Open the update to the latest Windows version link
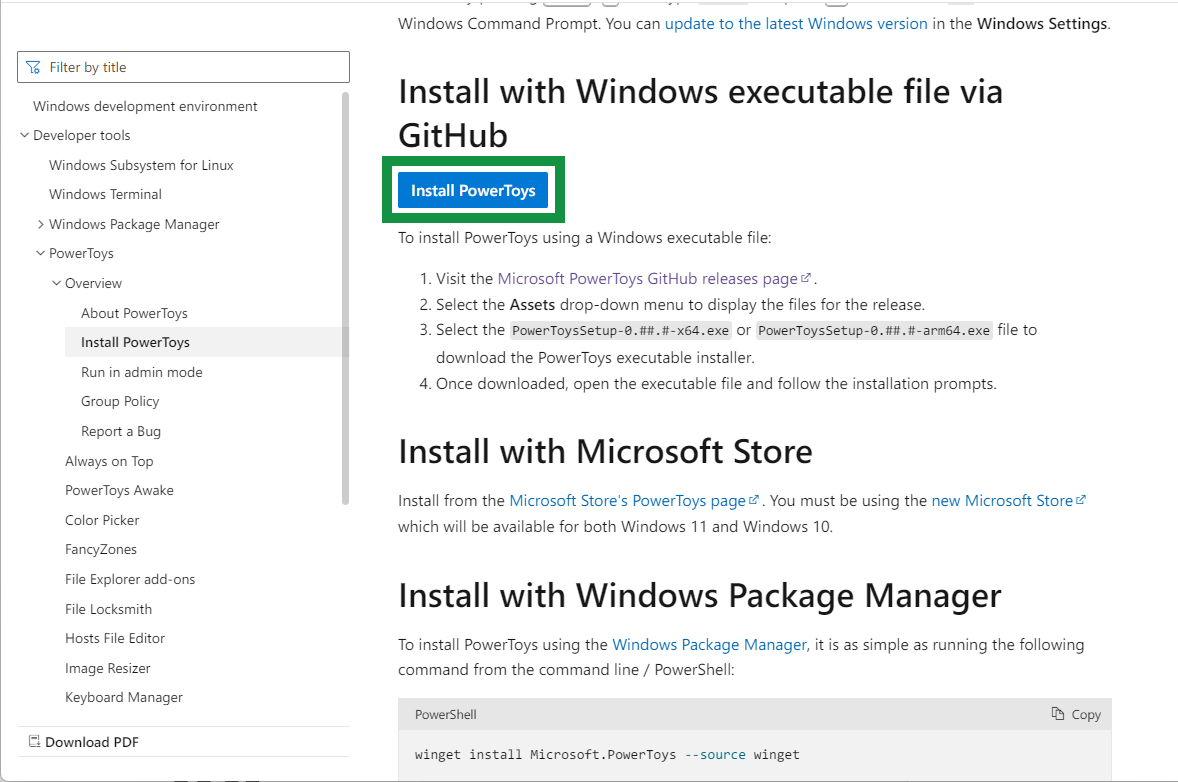The height and width of the screenshot is (782, 1178). 796,23
